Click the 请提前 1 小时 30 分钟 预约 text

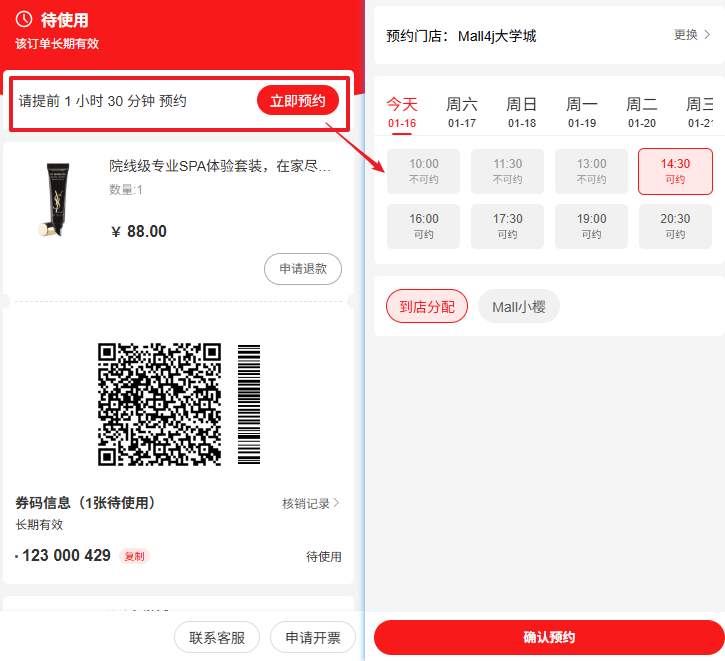(x=102, y=101)
